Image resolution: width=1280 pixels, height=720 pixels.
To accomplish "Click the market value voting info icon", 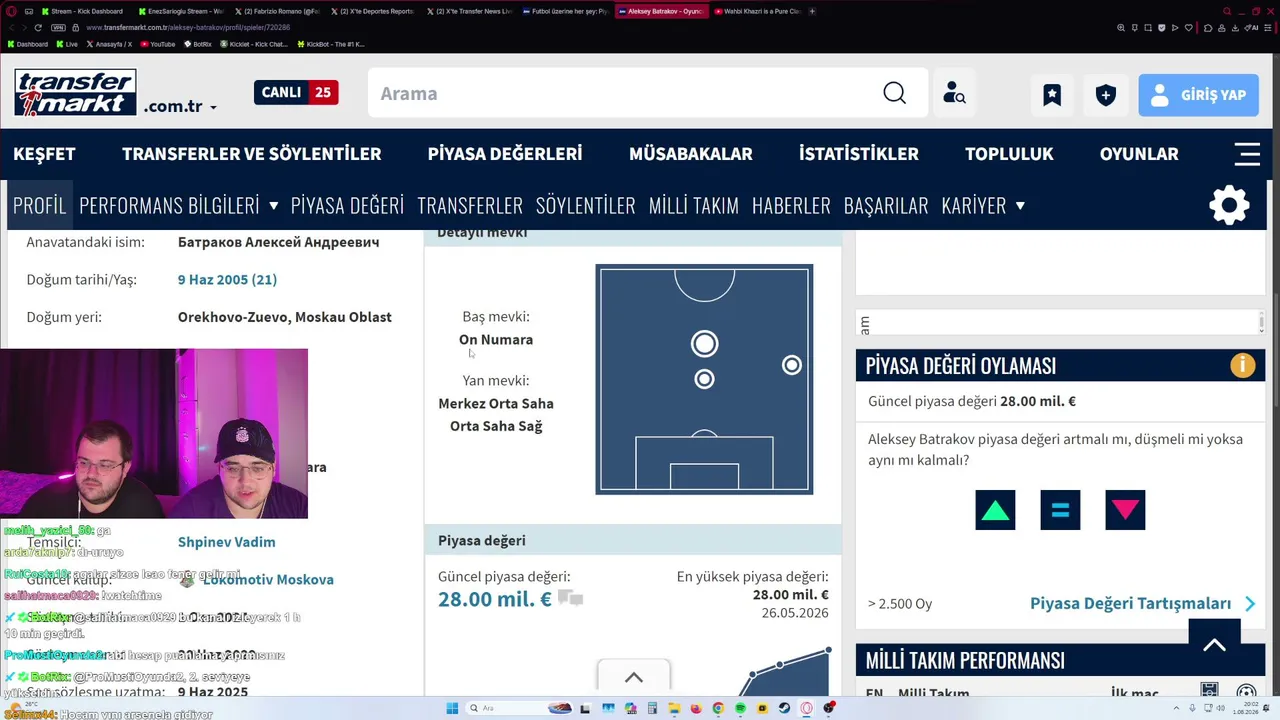I will [x=1242, y=365].
